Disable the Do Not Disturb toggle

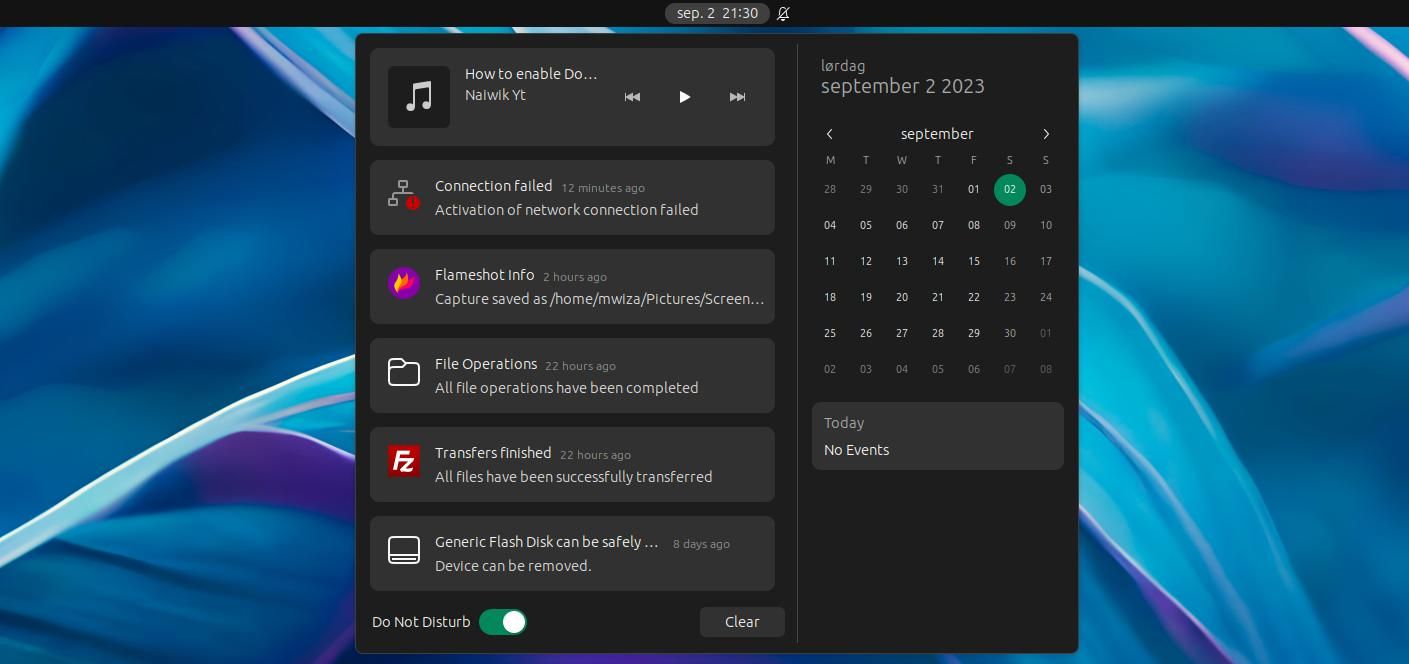pos(503,621)
